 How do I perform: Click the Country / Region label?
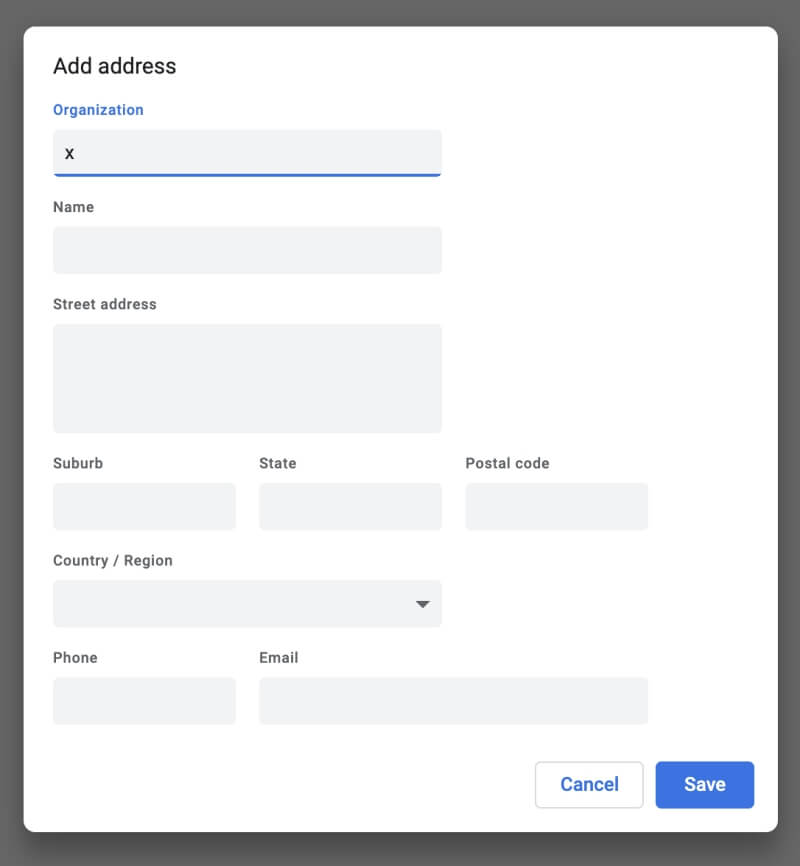pyautogui.click(x=113, y=561)
